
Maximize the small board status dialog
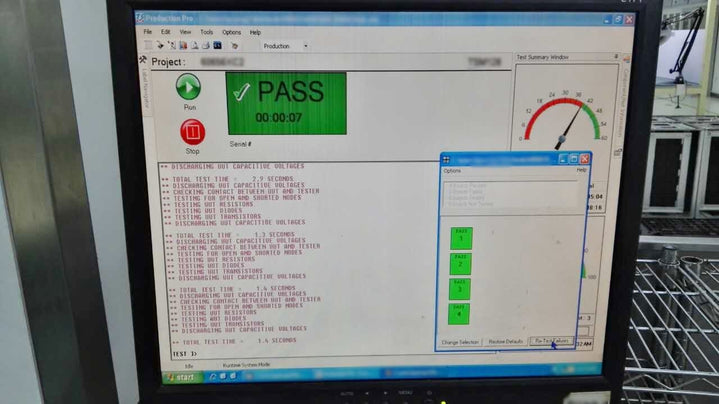574,159
